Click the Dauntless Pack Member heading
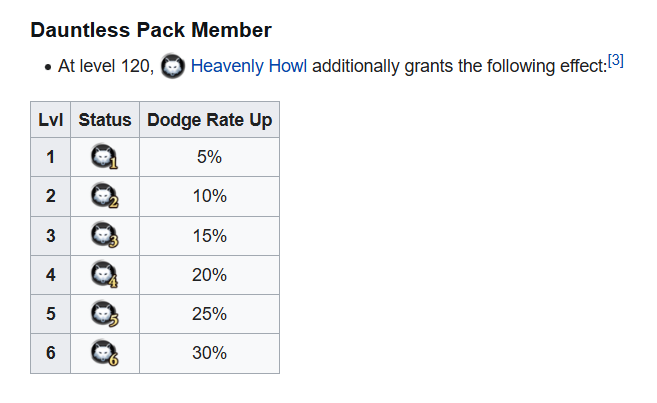Image resolution: width=657 pixels, height=403 pixels. (151, 30)
